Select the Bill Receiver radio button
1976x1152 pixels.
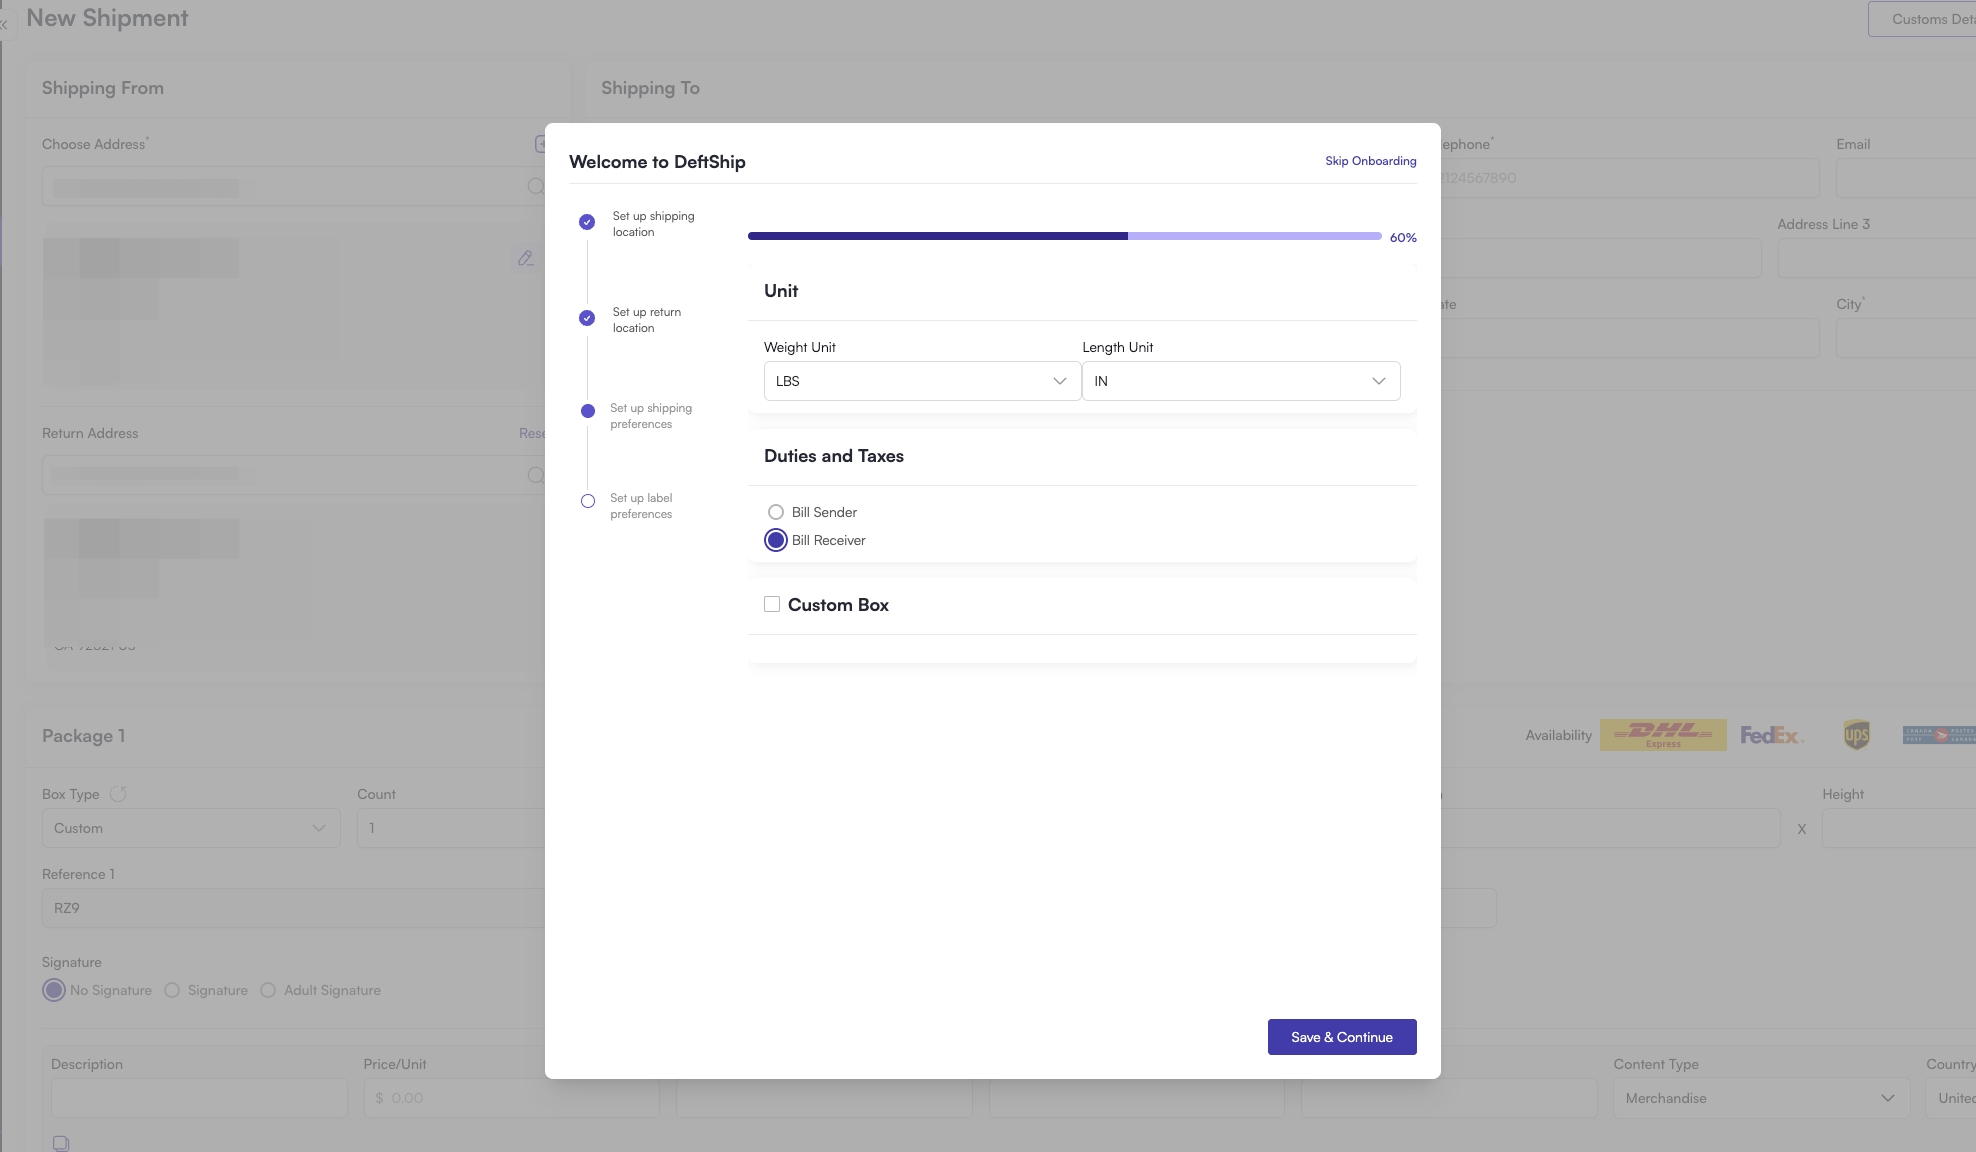point(776,540)
